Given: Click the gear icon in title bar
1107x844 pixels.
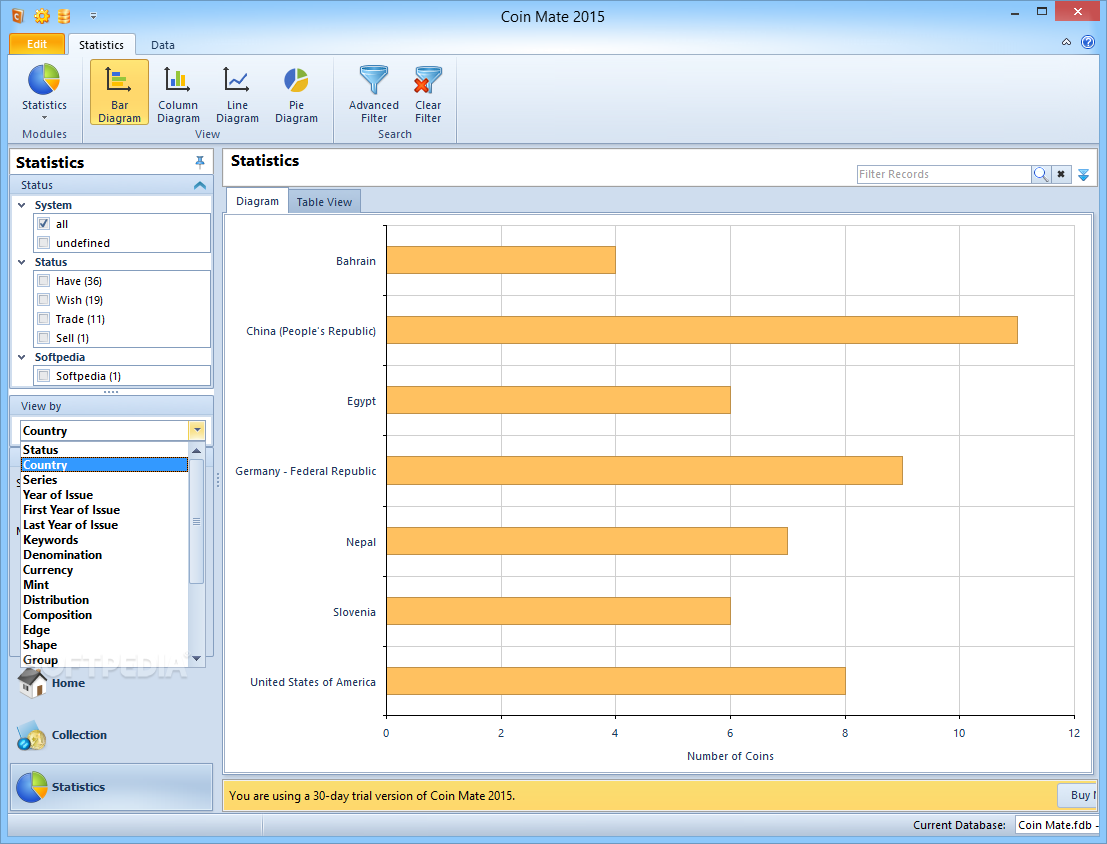Looking at the screenshot, I should 42,16.
